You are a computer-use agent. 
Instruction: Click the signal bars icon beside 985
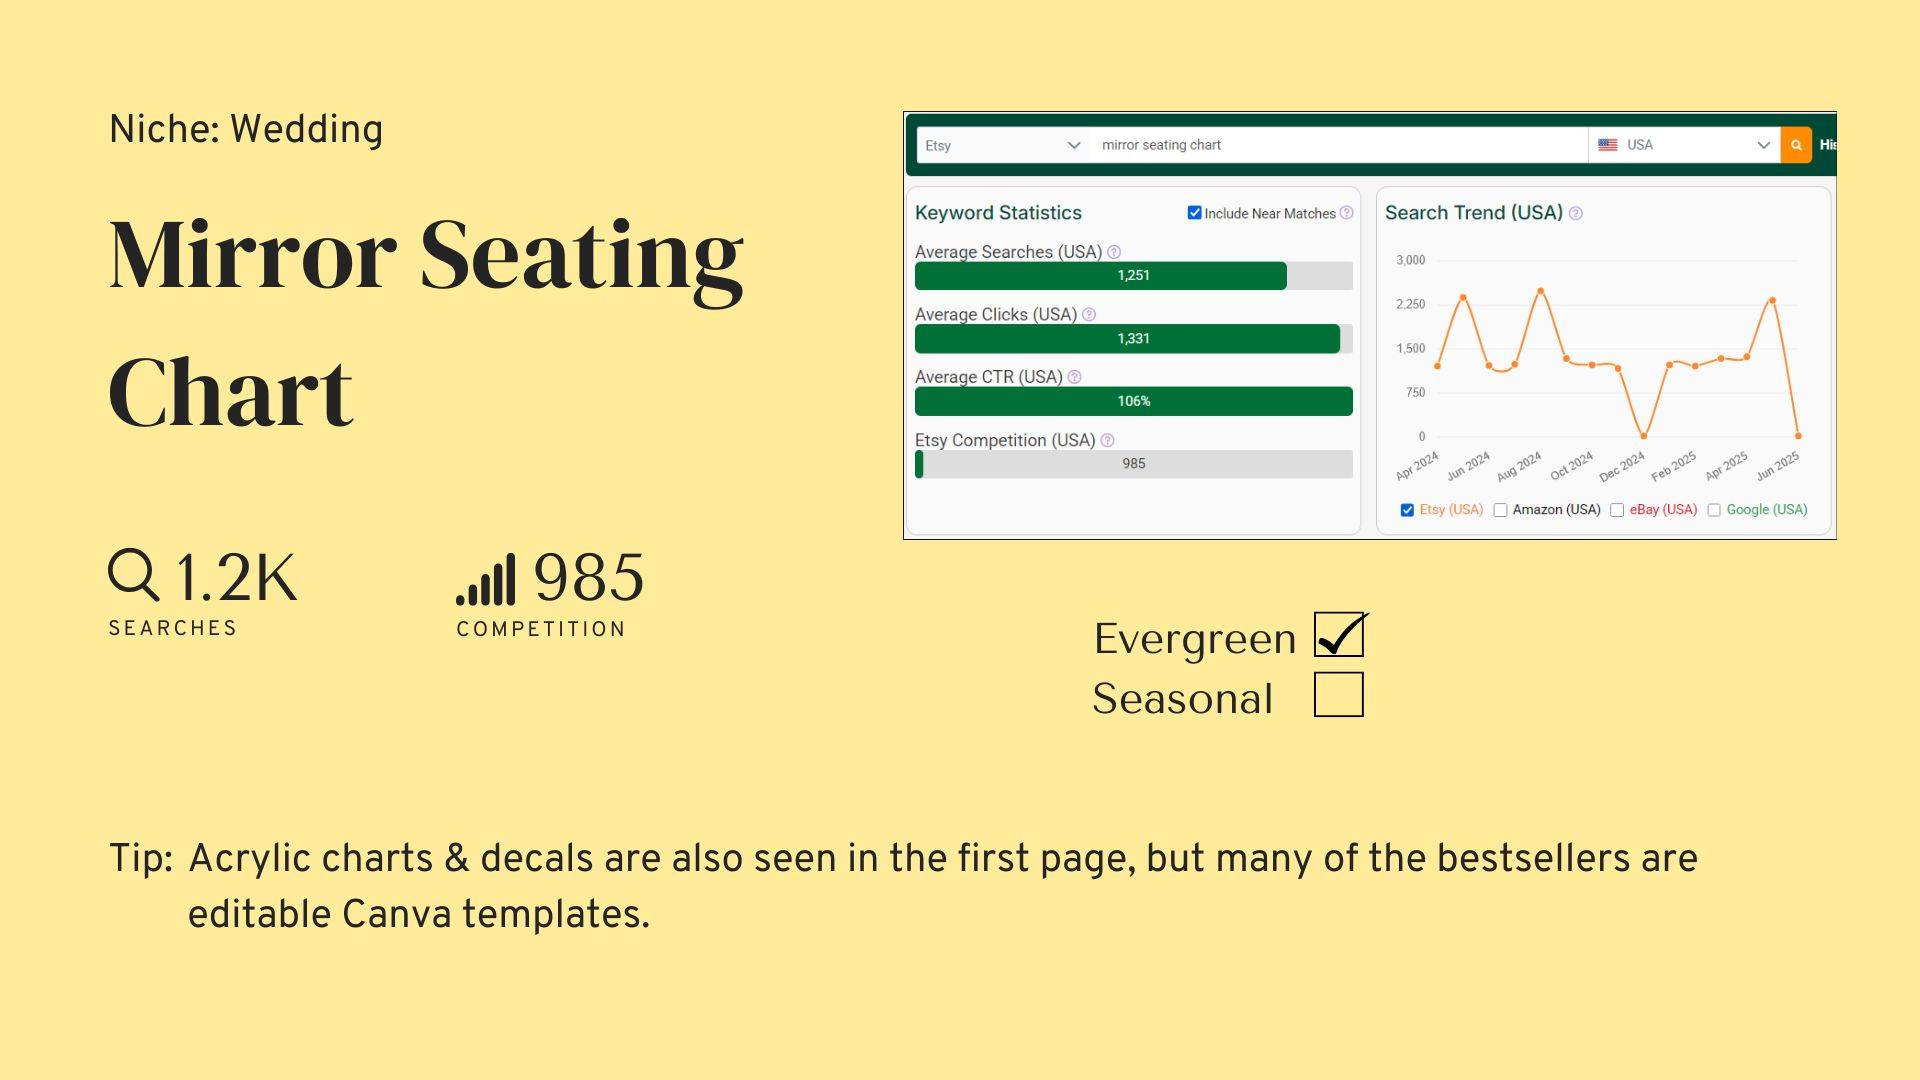tap(486, 579)
